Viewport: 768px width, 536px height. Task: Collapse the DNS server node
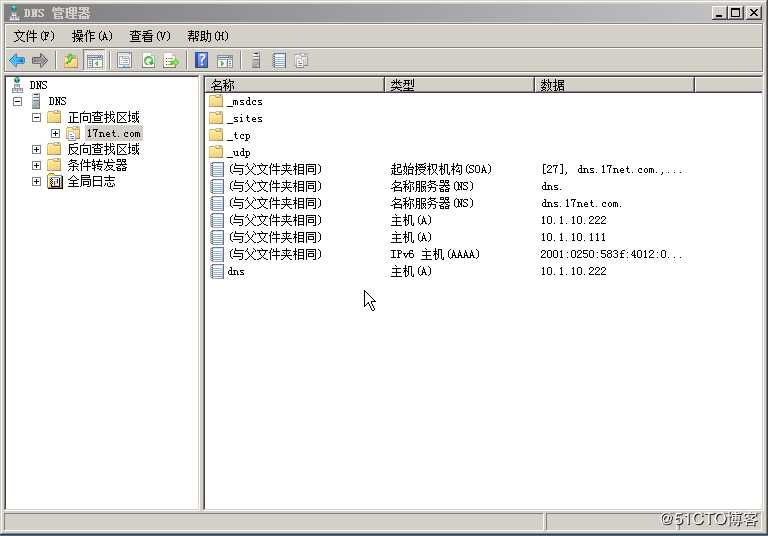(x=18, y=101)
